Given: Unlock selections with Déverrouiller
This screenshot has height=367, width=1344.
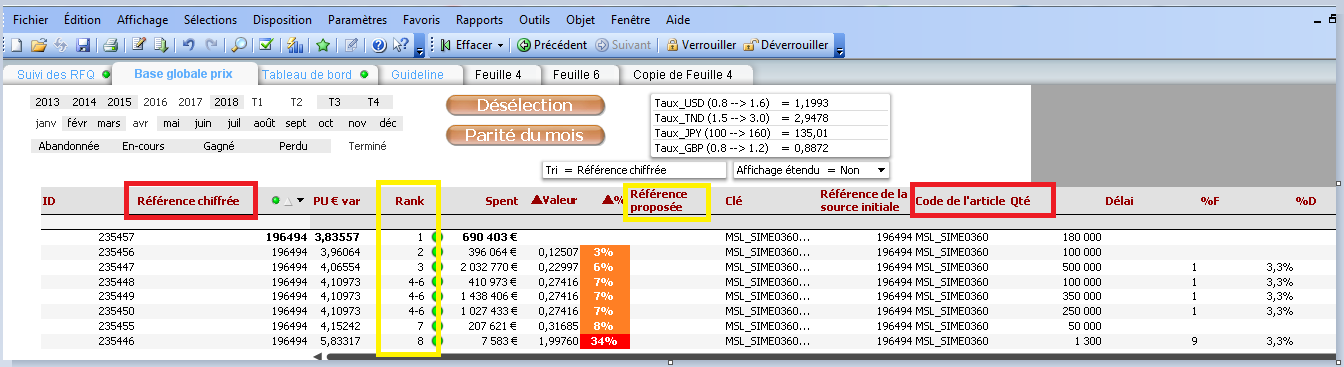Looking at the screenshot, I should [x=786, y=45].
